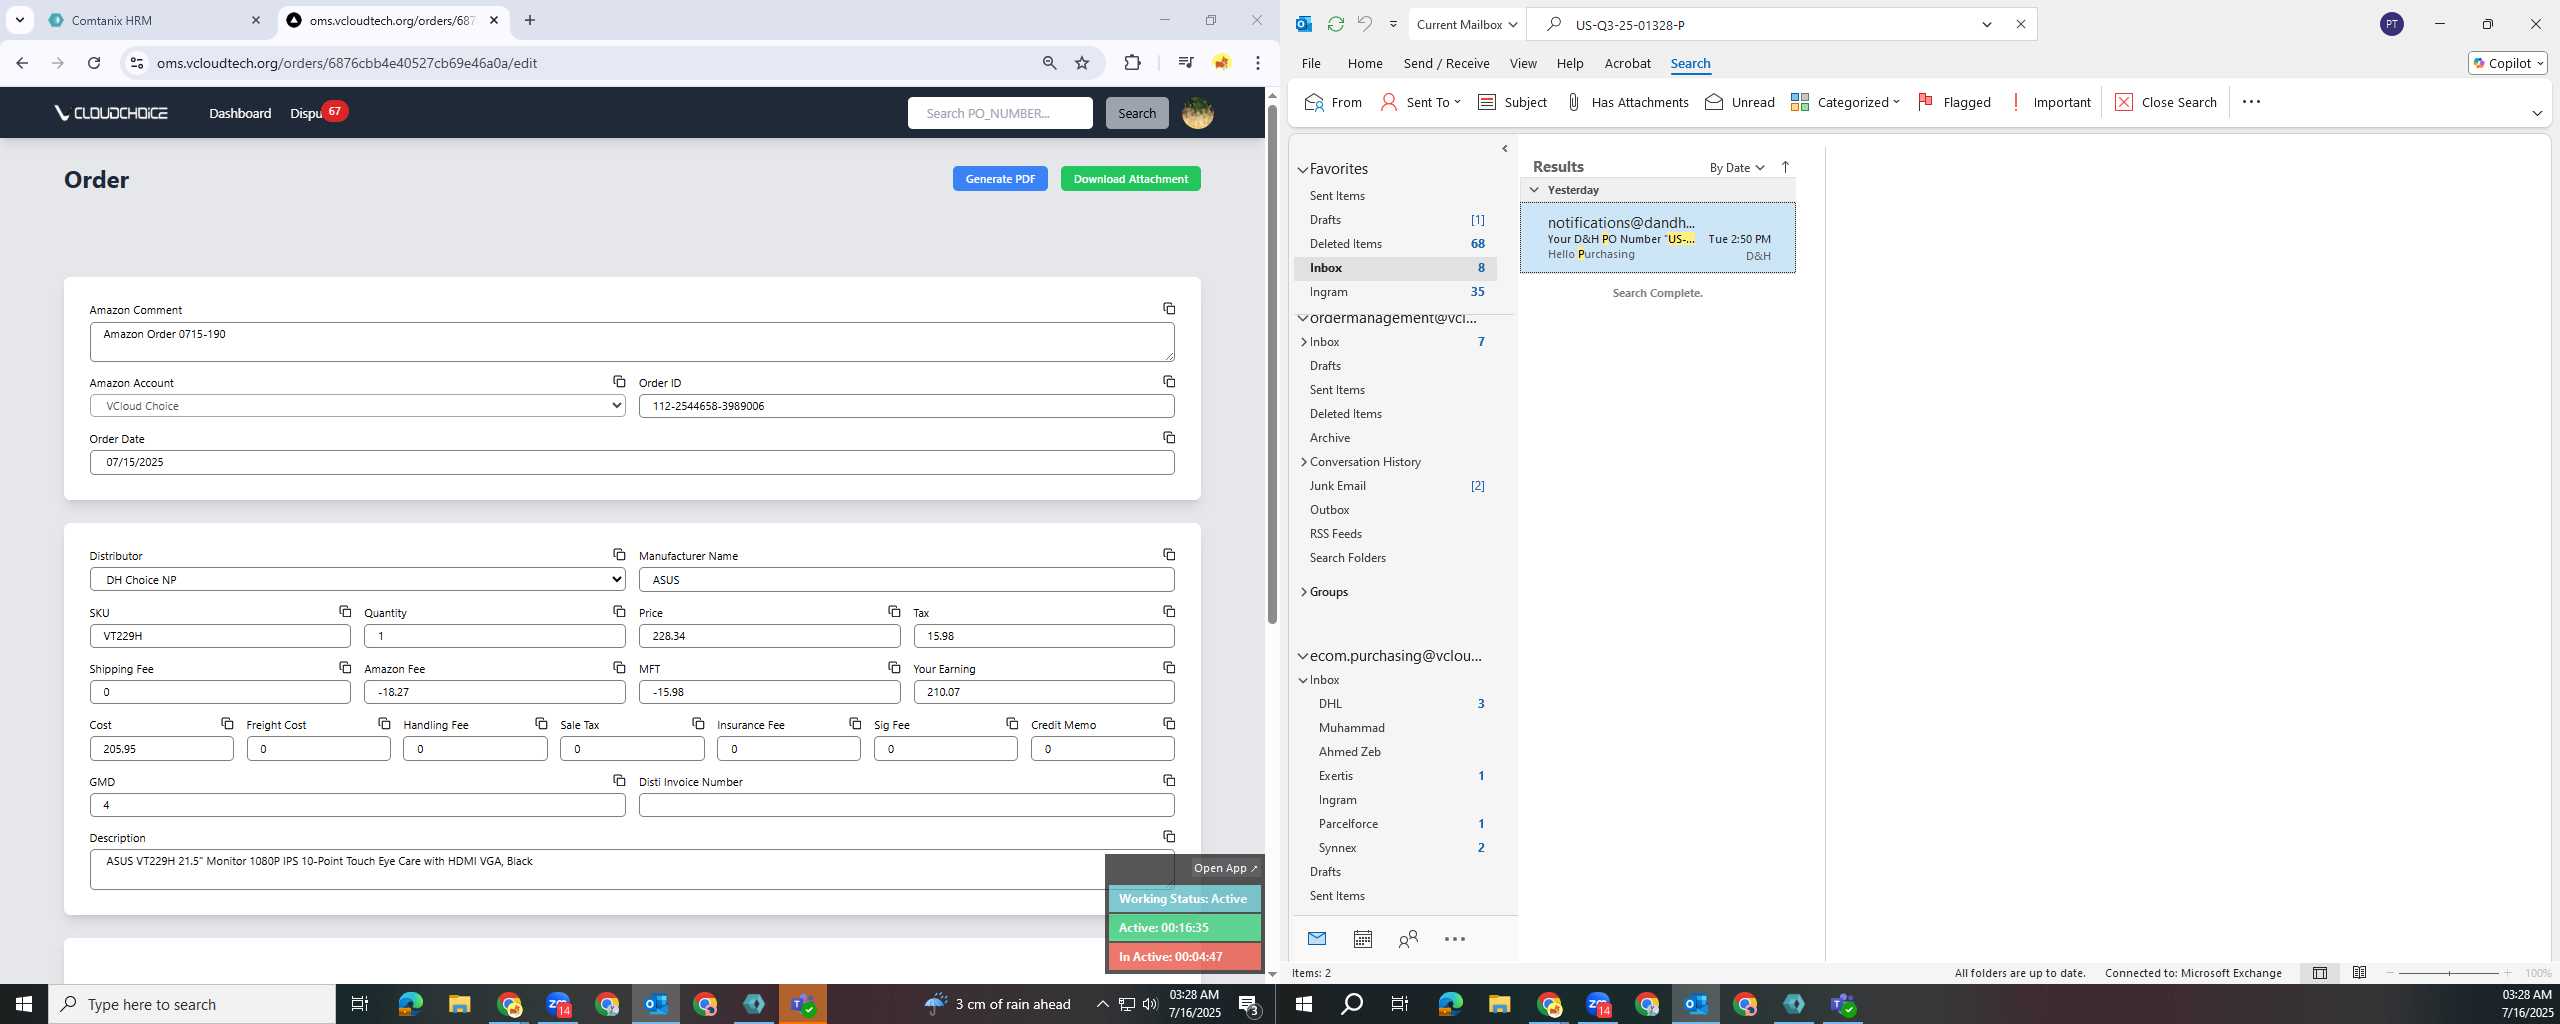Filter results by Has Attachments
The image size is (2560, 1024).
pyautogui.click(x=1626, y=102)
